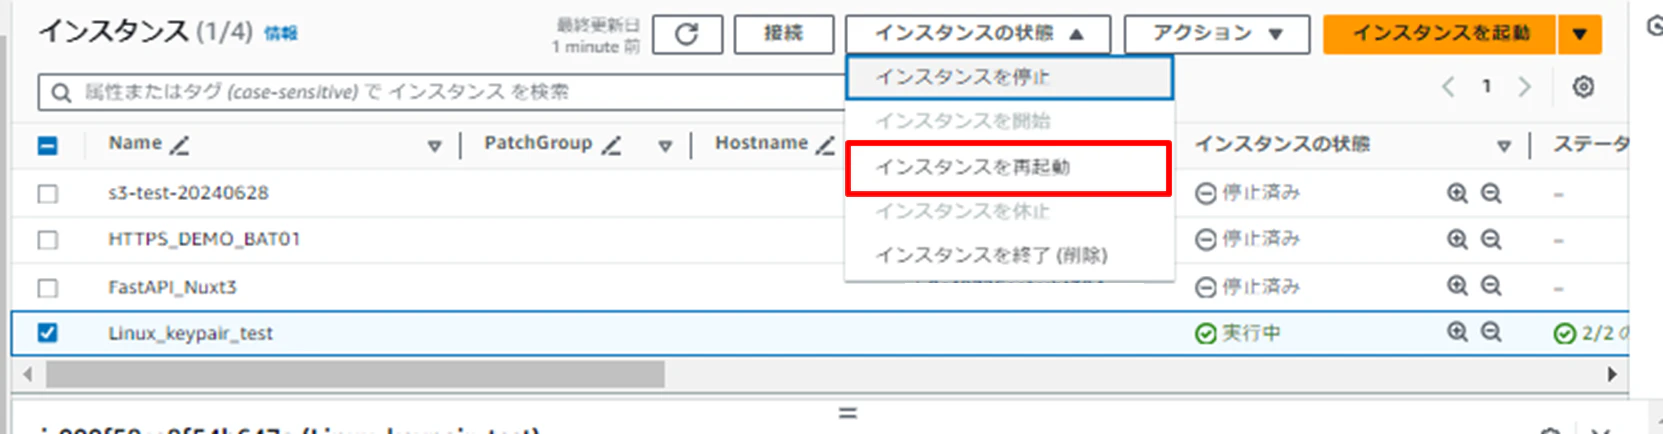Focus the instance search input field
This screenshot has height=434, width=1663.
click(440, 92)
